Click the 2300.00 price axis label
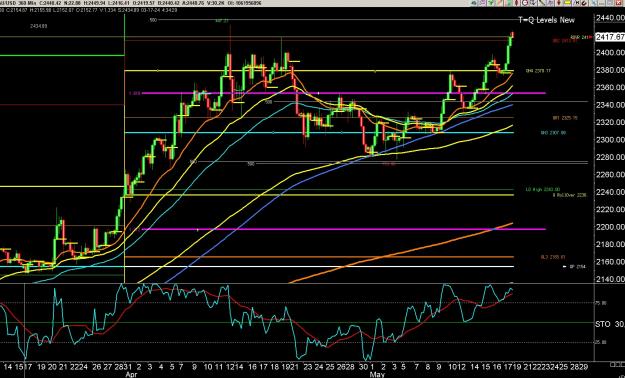 pos(610,140)
